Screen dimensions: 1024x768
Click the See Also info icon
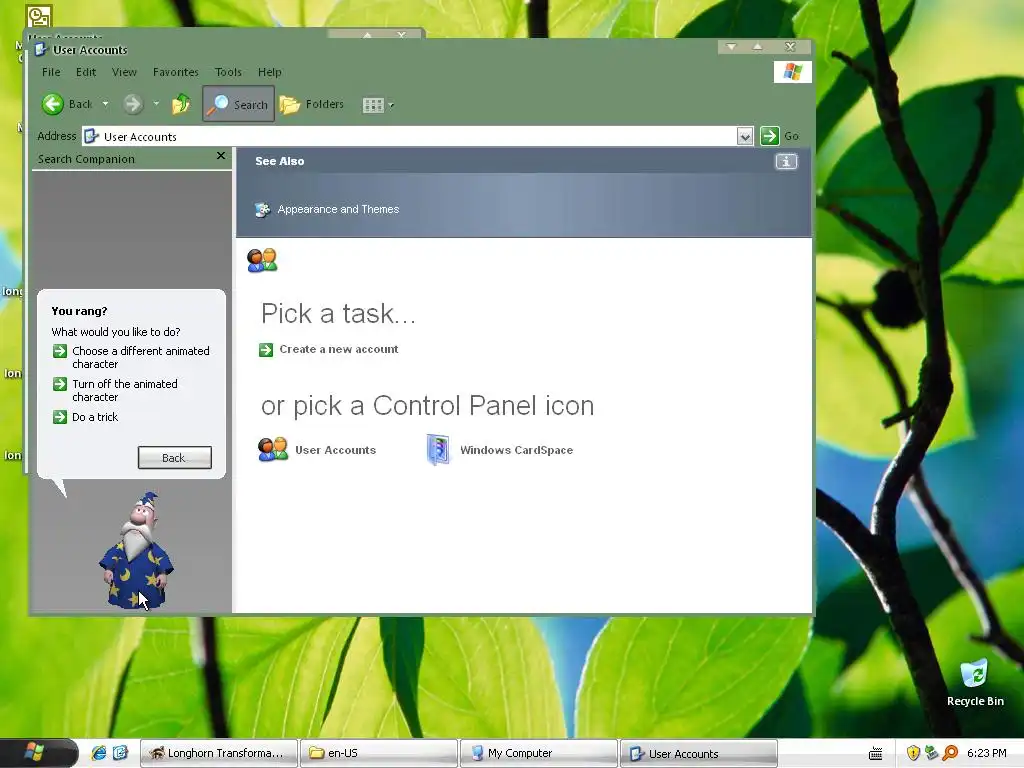786,161
